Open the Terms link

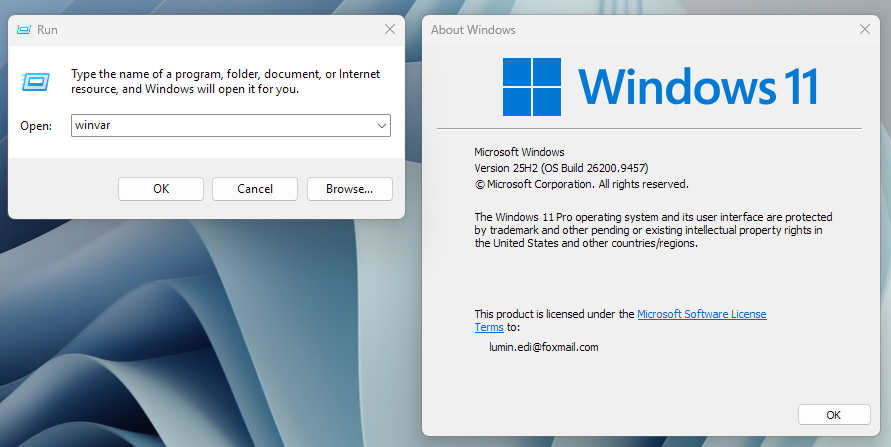pos(489,327)
